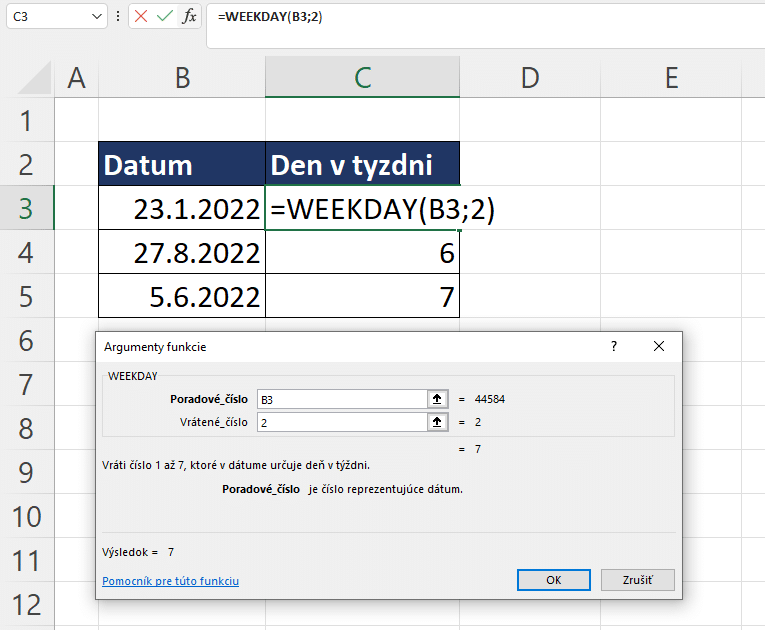Screen dimensions: 765x630
Task: Click the formula bar text =WEEKDAY(B3;2)
Action: [270, 17]
